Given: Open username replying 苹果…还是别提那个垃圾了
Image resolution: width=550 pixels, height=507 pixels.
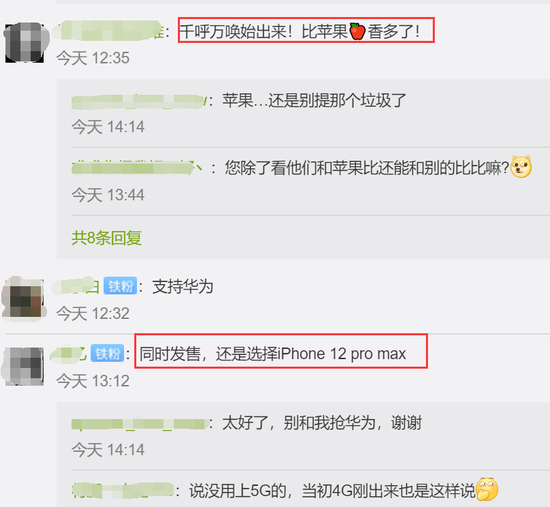Looking at the screenshot, I should tap(139, 102).
